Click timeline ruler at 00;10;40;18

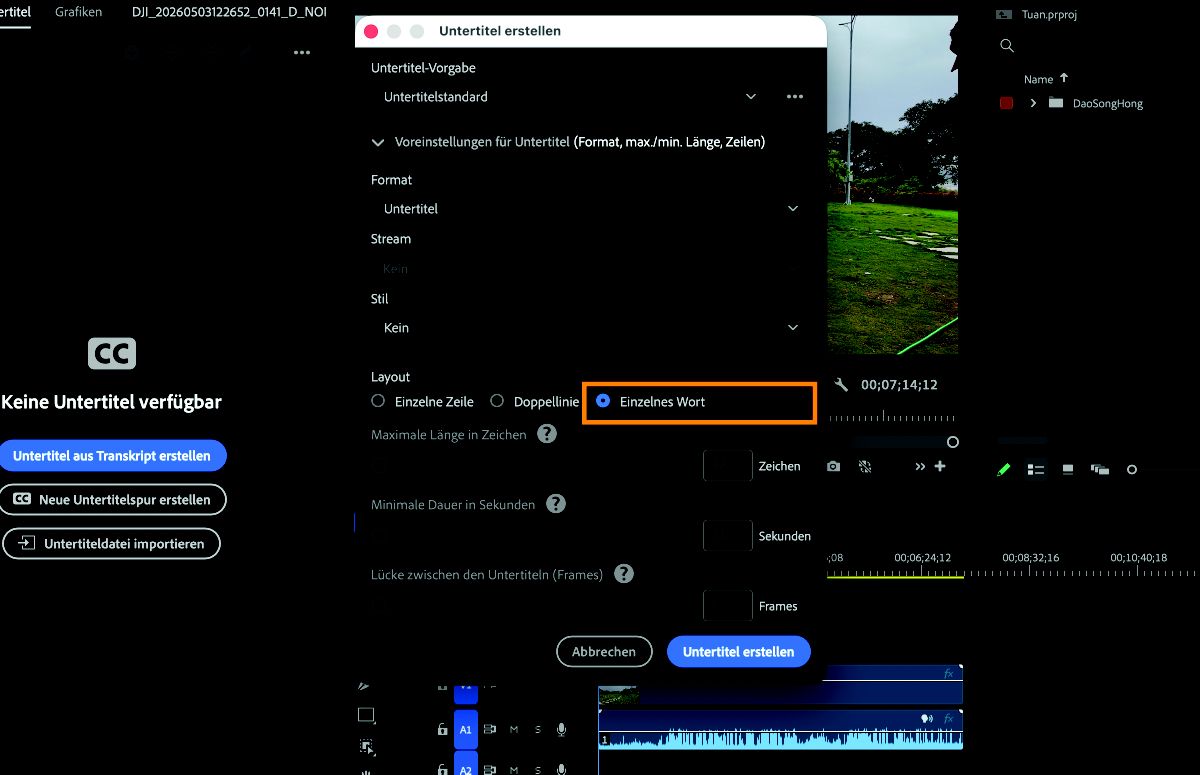(1139, 557)
